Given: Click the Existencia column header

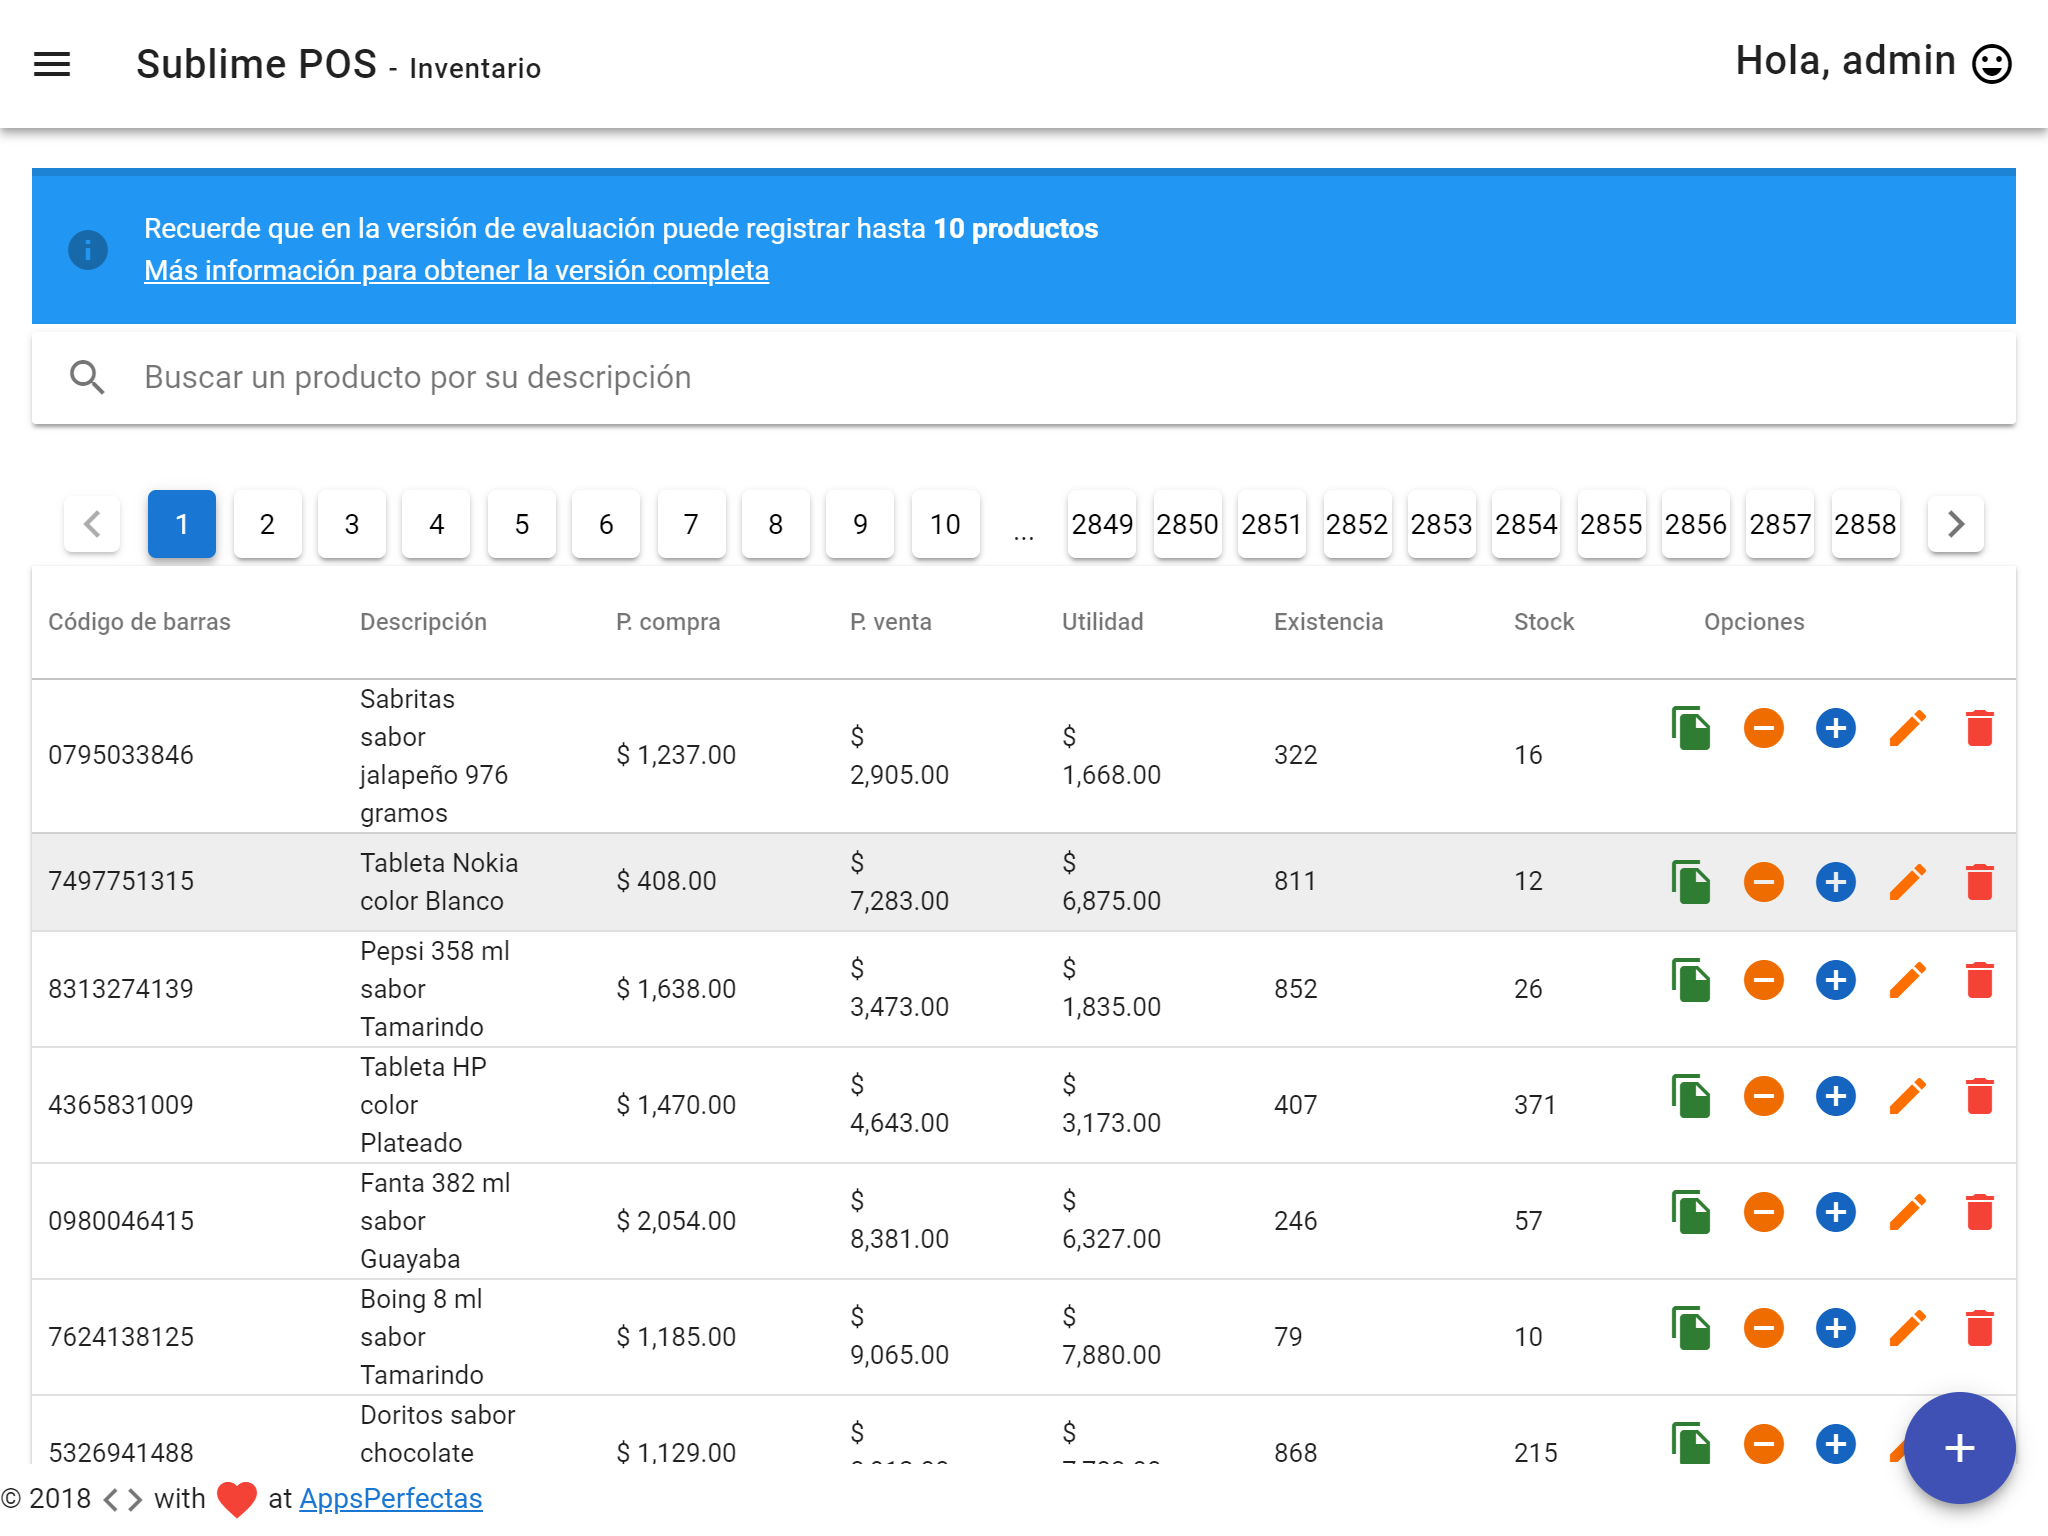Looking at the screenshot, I should (1328, 622).
